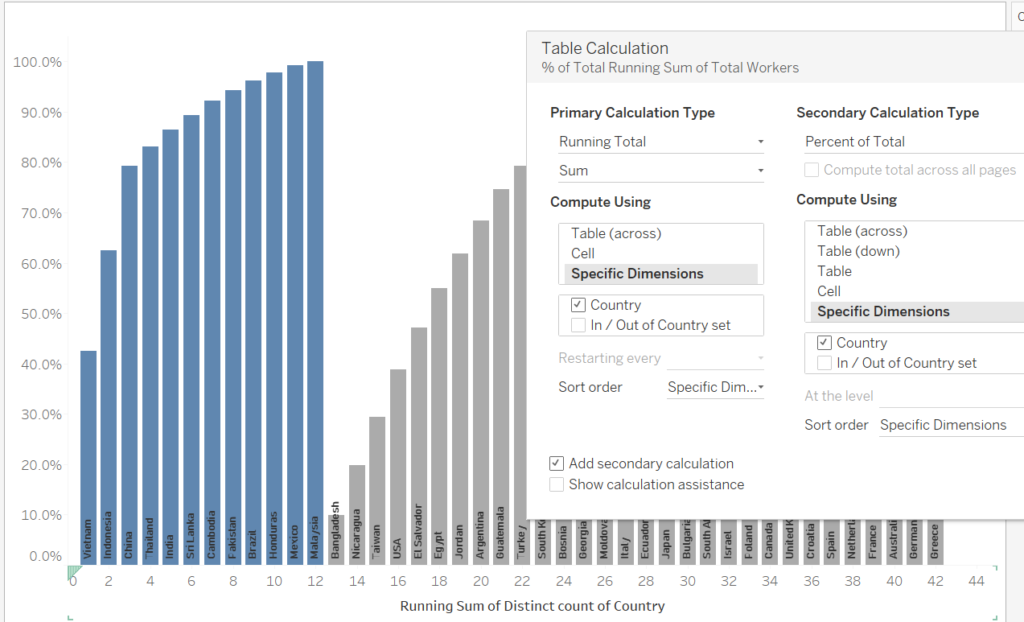Select Table (across) in primary Compute Using
1024x622 pixels.
point(661,234)
